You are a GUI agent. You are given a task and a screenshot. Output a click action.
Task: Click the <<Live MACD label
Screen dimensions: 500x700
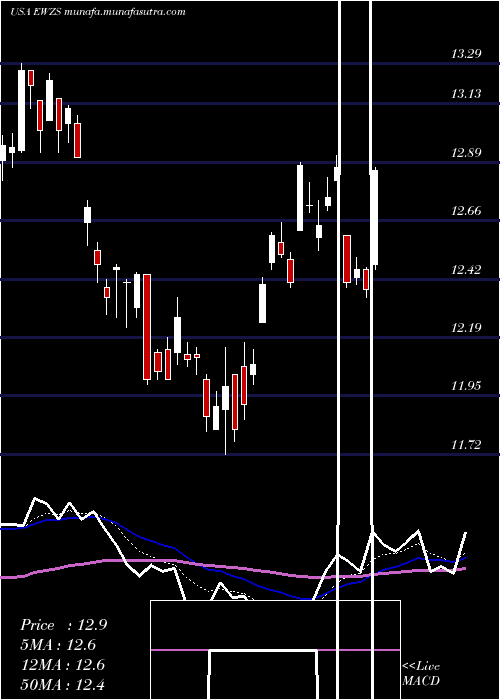click(421, 673)
